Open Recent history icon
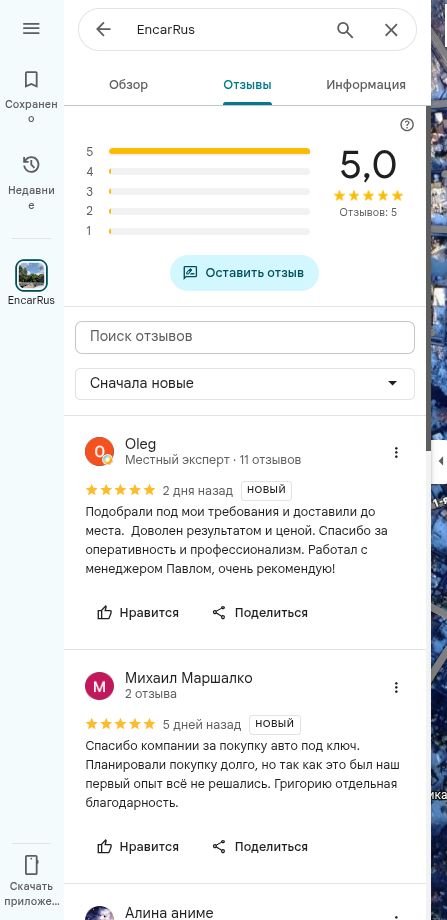This screenshot has width=447, height=920. (x=31, y=165)
